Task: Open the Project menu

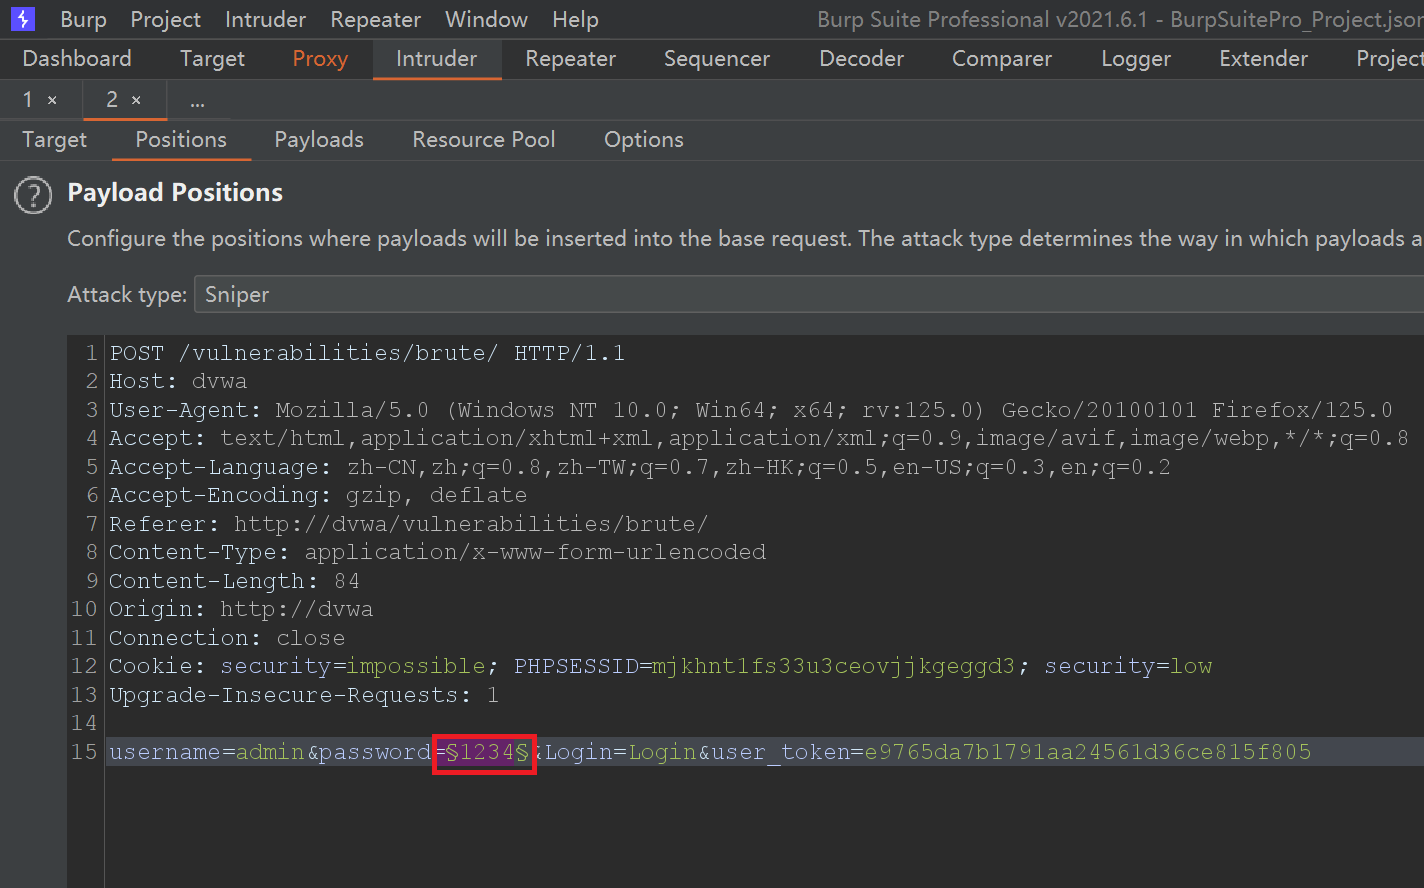Action: pyautogui.click(x=166, y=19)
